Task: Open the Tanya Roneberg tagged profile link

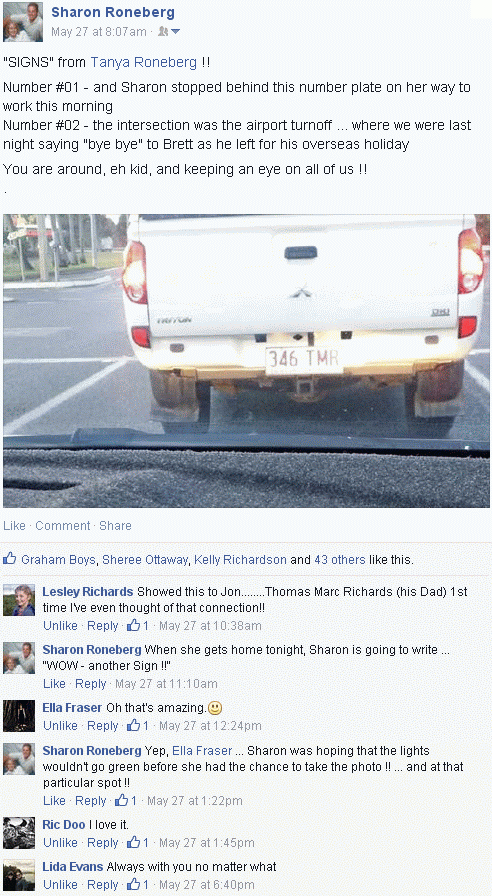Action: click(144, 63)
